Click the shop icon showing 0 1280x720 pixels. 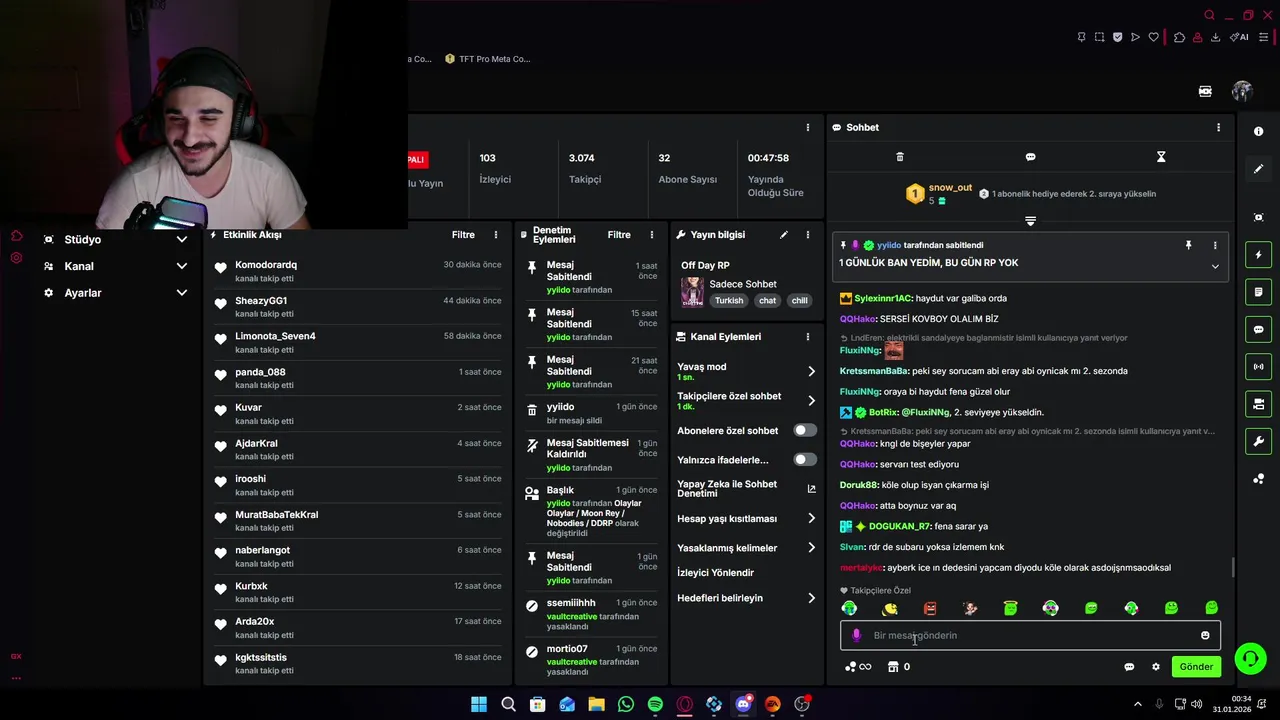point(898,667)
